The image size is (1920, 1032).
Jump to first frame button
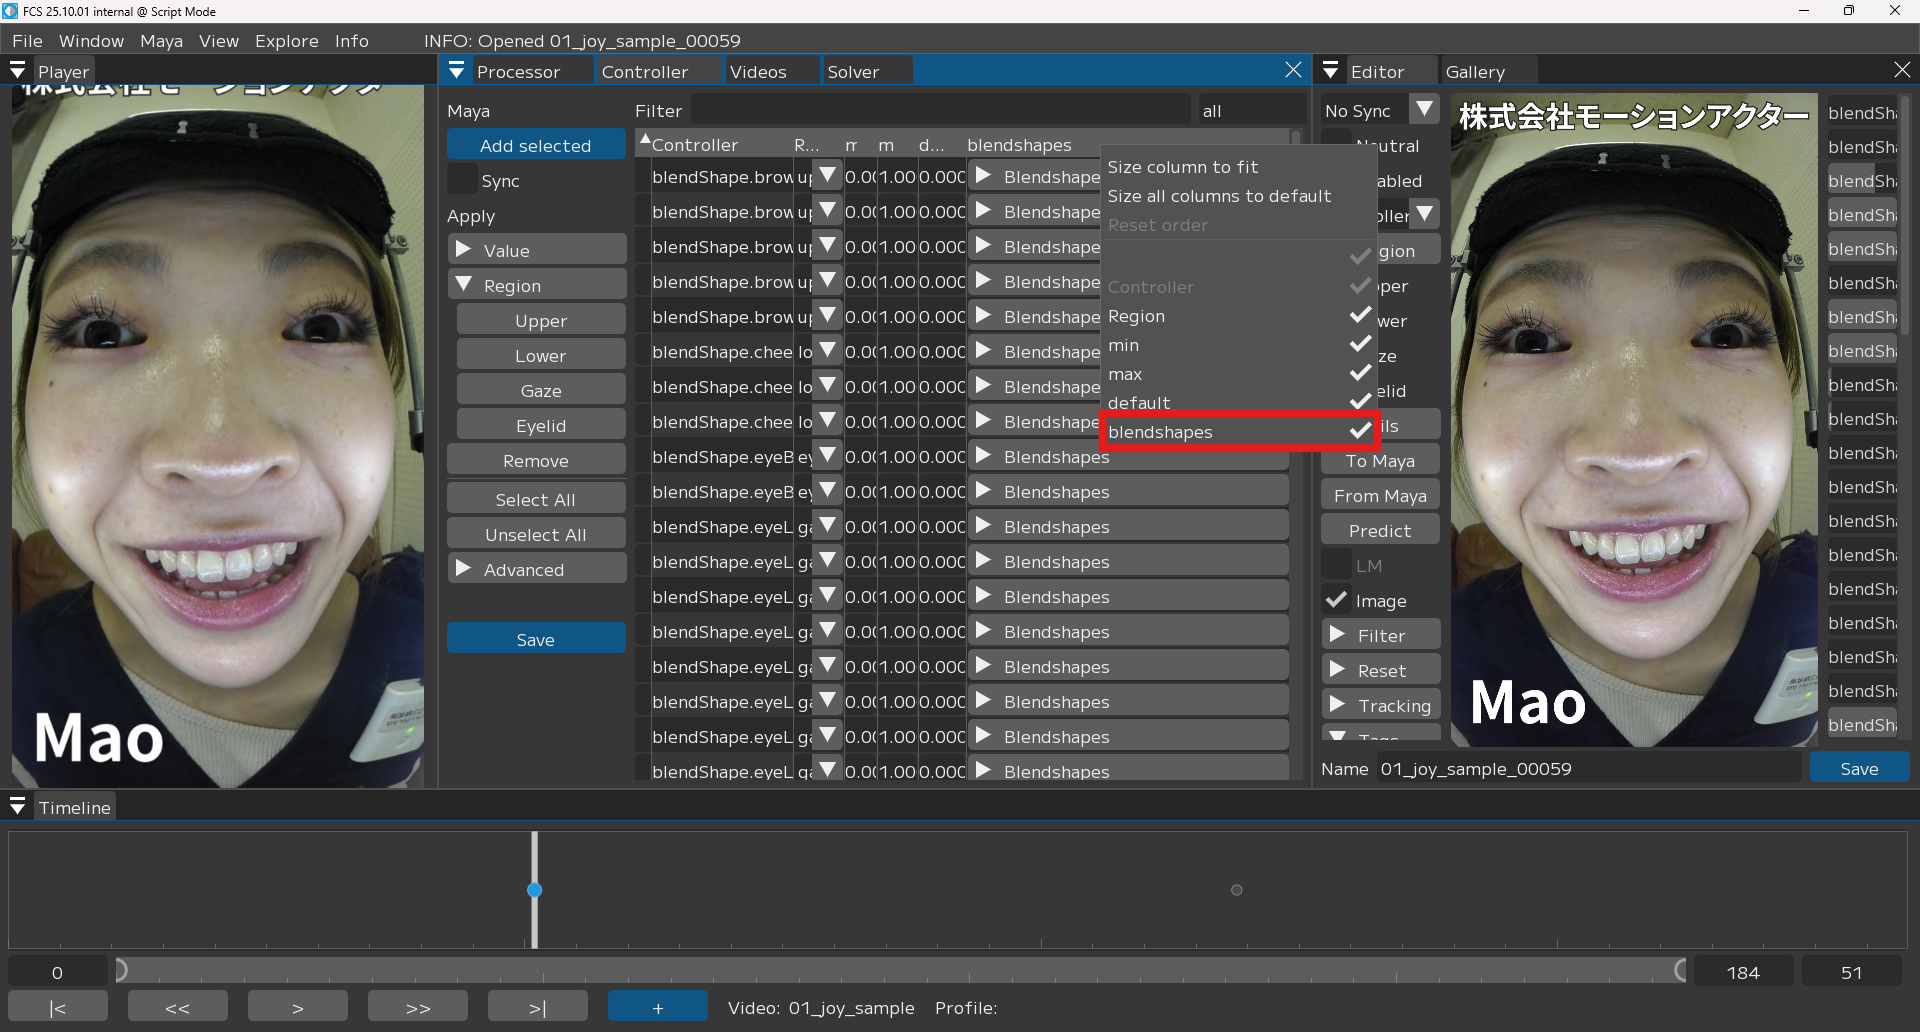tap(58, 1007)
